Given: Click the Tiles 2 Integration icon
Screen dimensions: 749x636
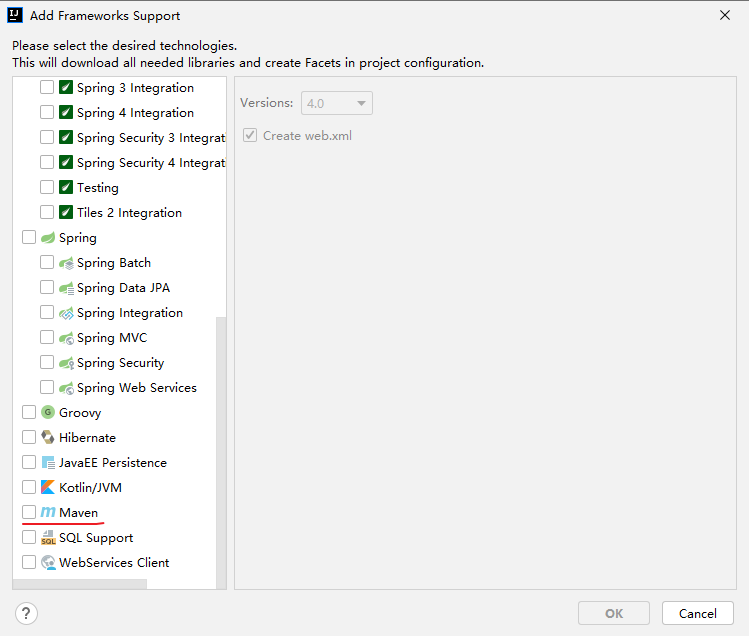Looking at the screenshot, I should click(66, 212).
